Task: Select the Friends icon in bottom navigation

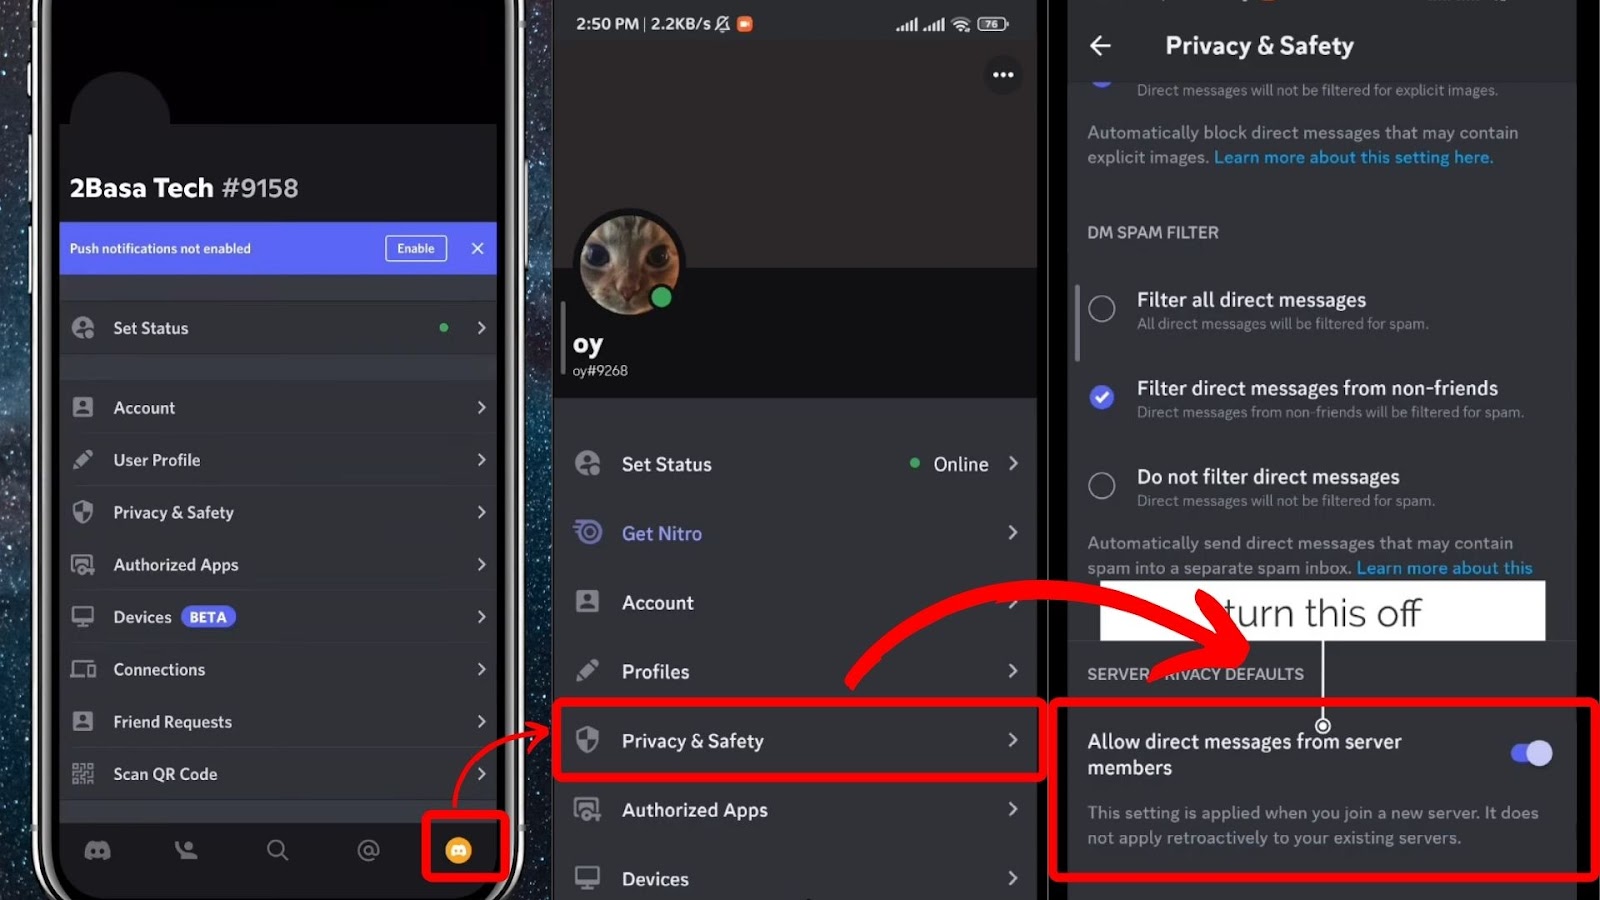Action: coord(186,850)
